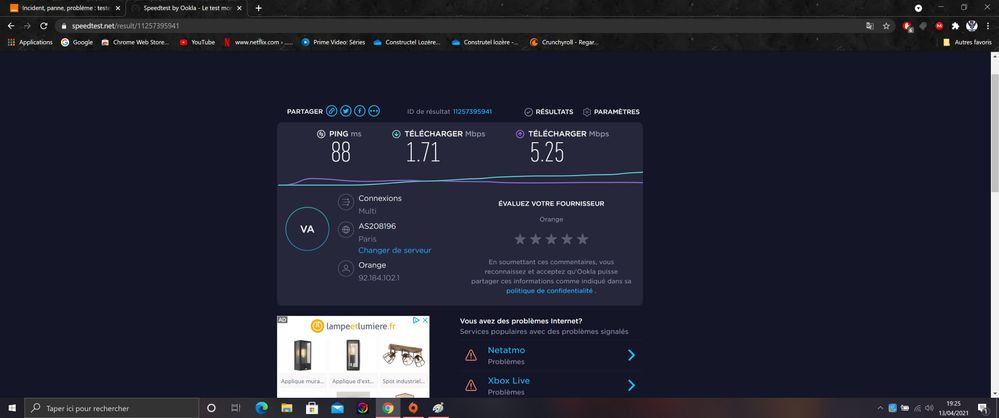Click Netatmo warning triangle icon

tap(471, 355)
